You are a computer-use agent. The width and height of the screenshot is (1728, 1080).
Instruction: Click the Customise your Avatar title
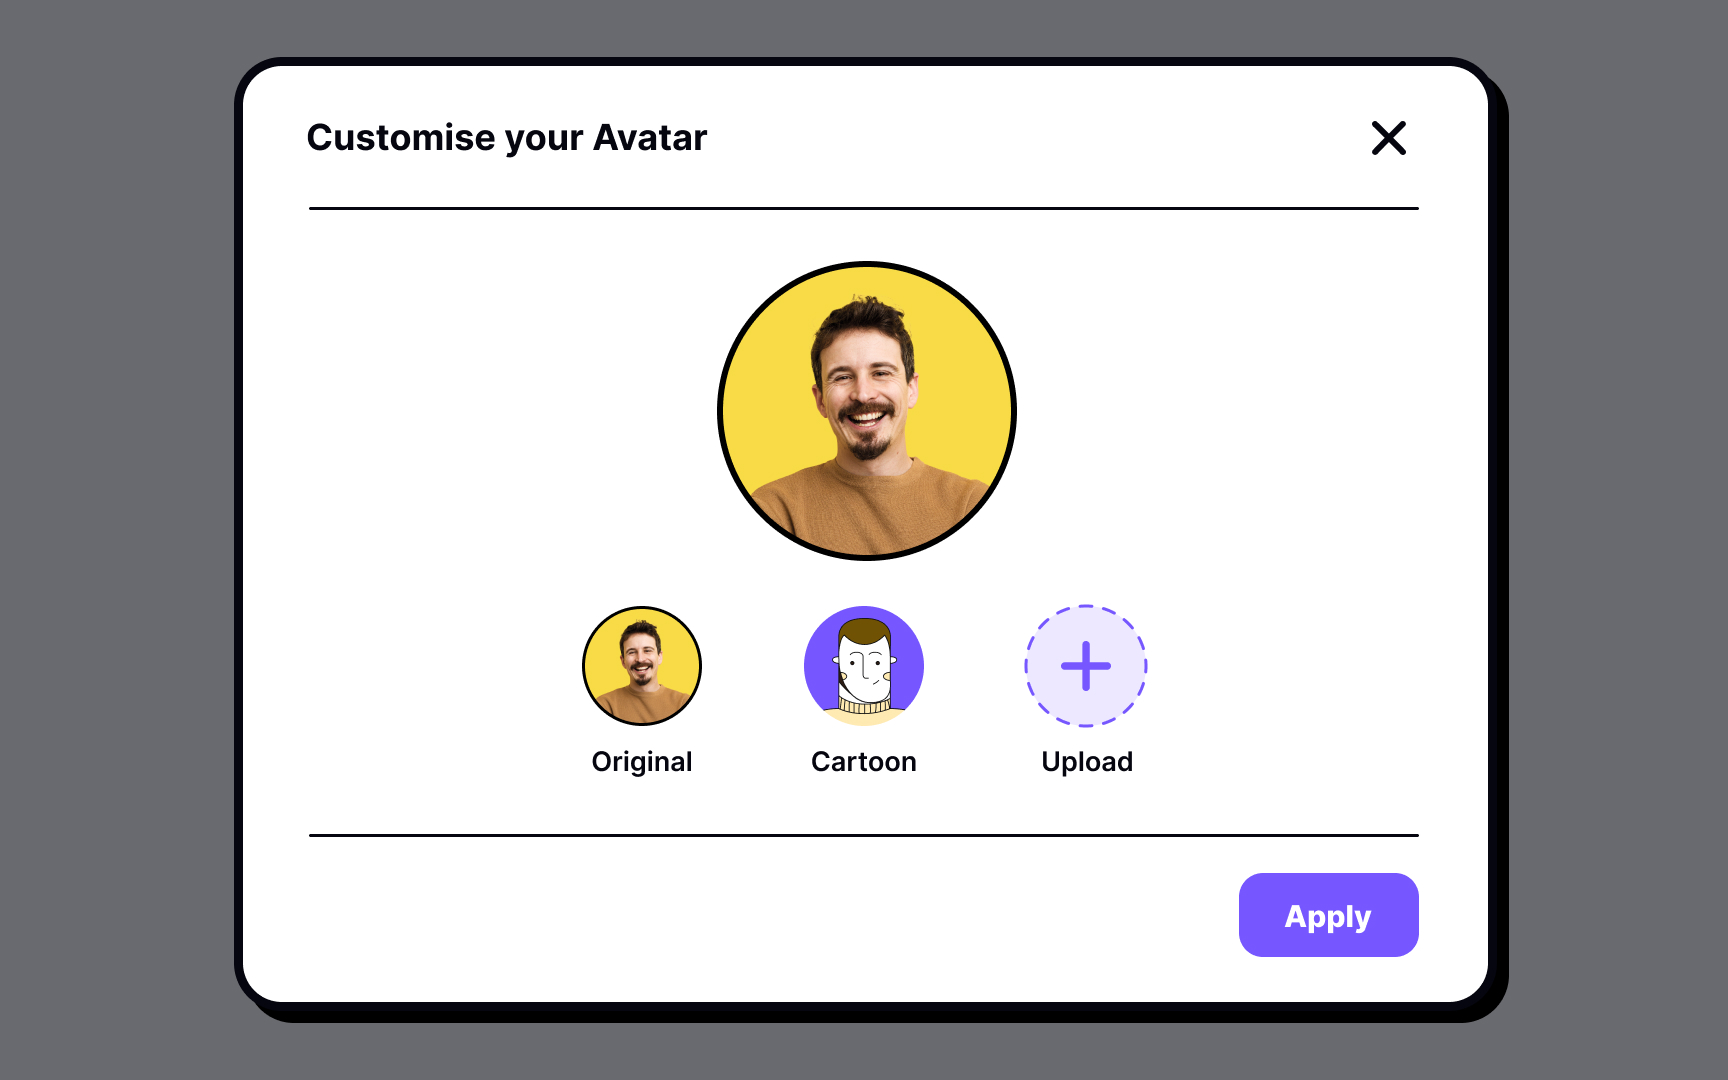(507, 138)
